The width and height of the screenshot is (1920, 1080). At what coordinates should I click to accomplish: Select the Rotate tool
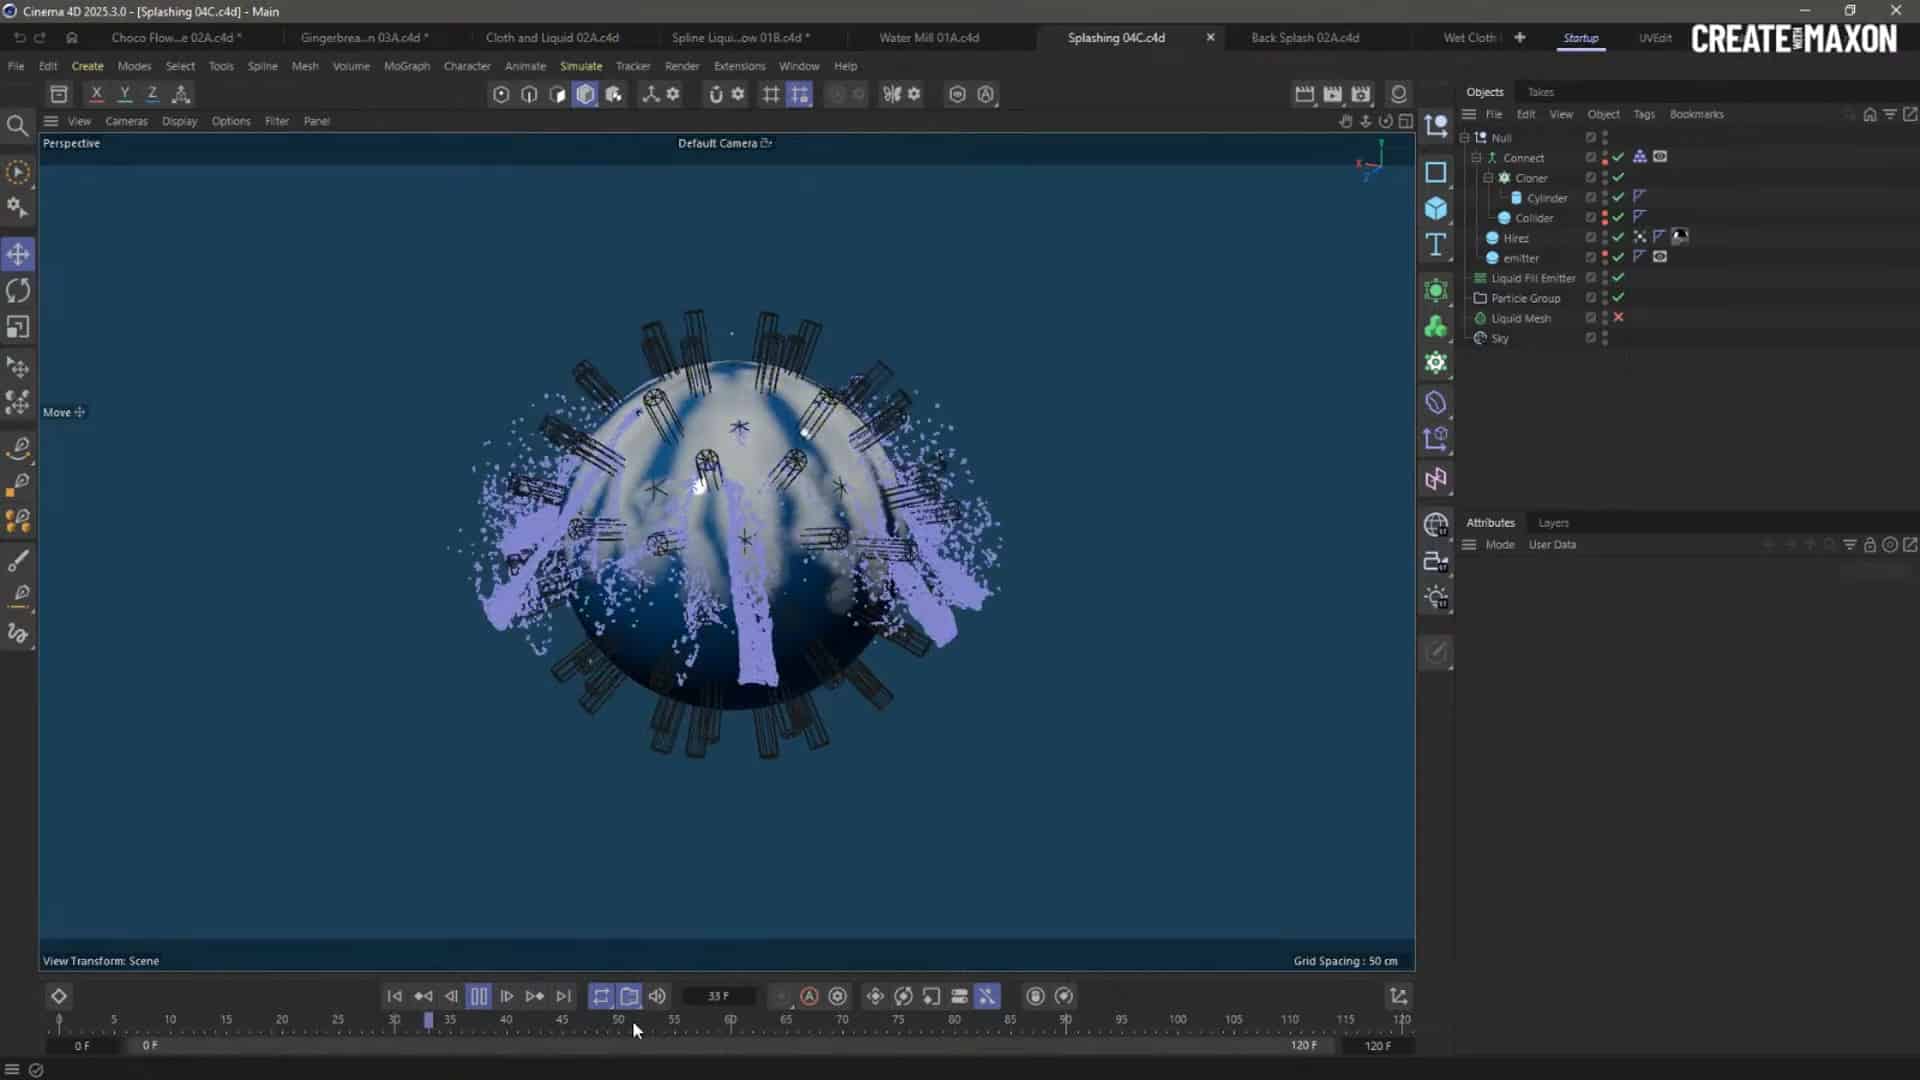[x=18, y=290]
